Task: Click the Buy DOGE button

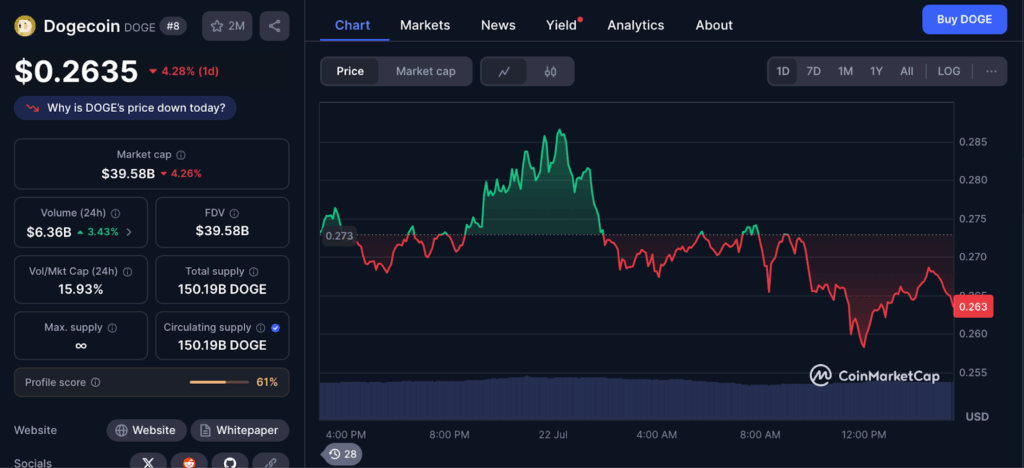Action: pos(964,19)
